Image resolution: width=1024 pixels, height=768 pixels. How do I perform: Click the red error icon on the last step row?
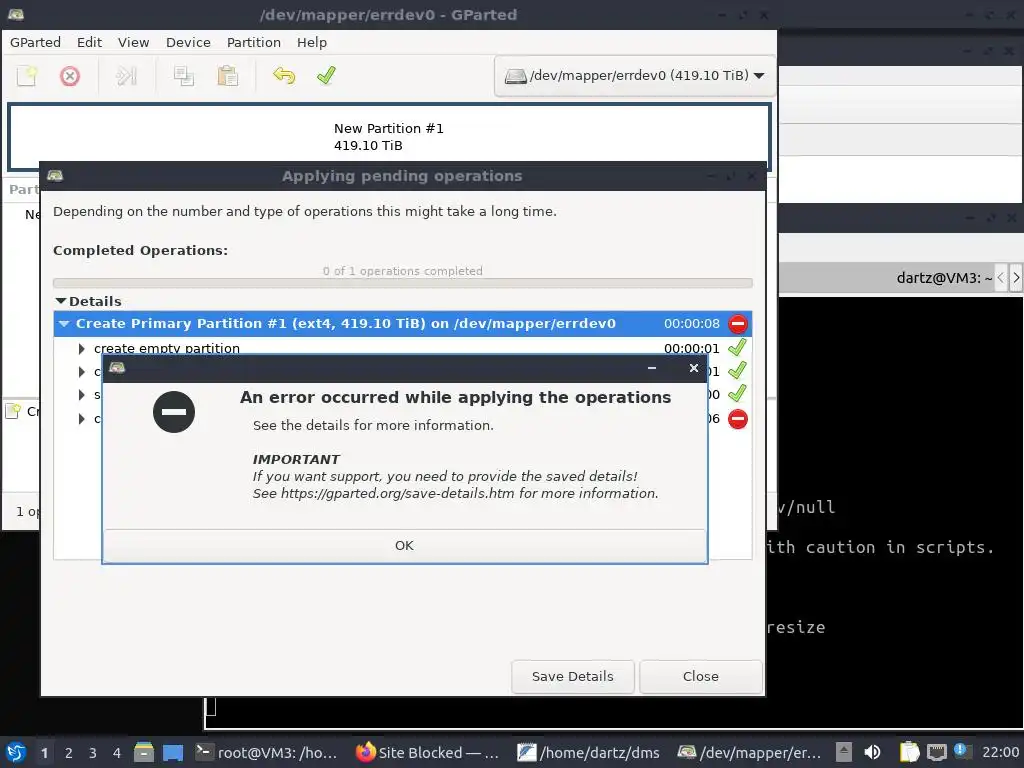[738, 419]
